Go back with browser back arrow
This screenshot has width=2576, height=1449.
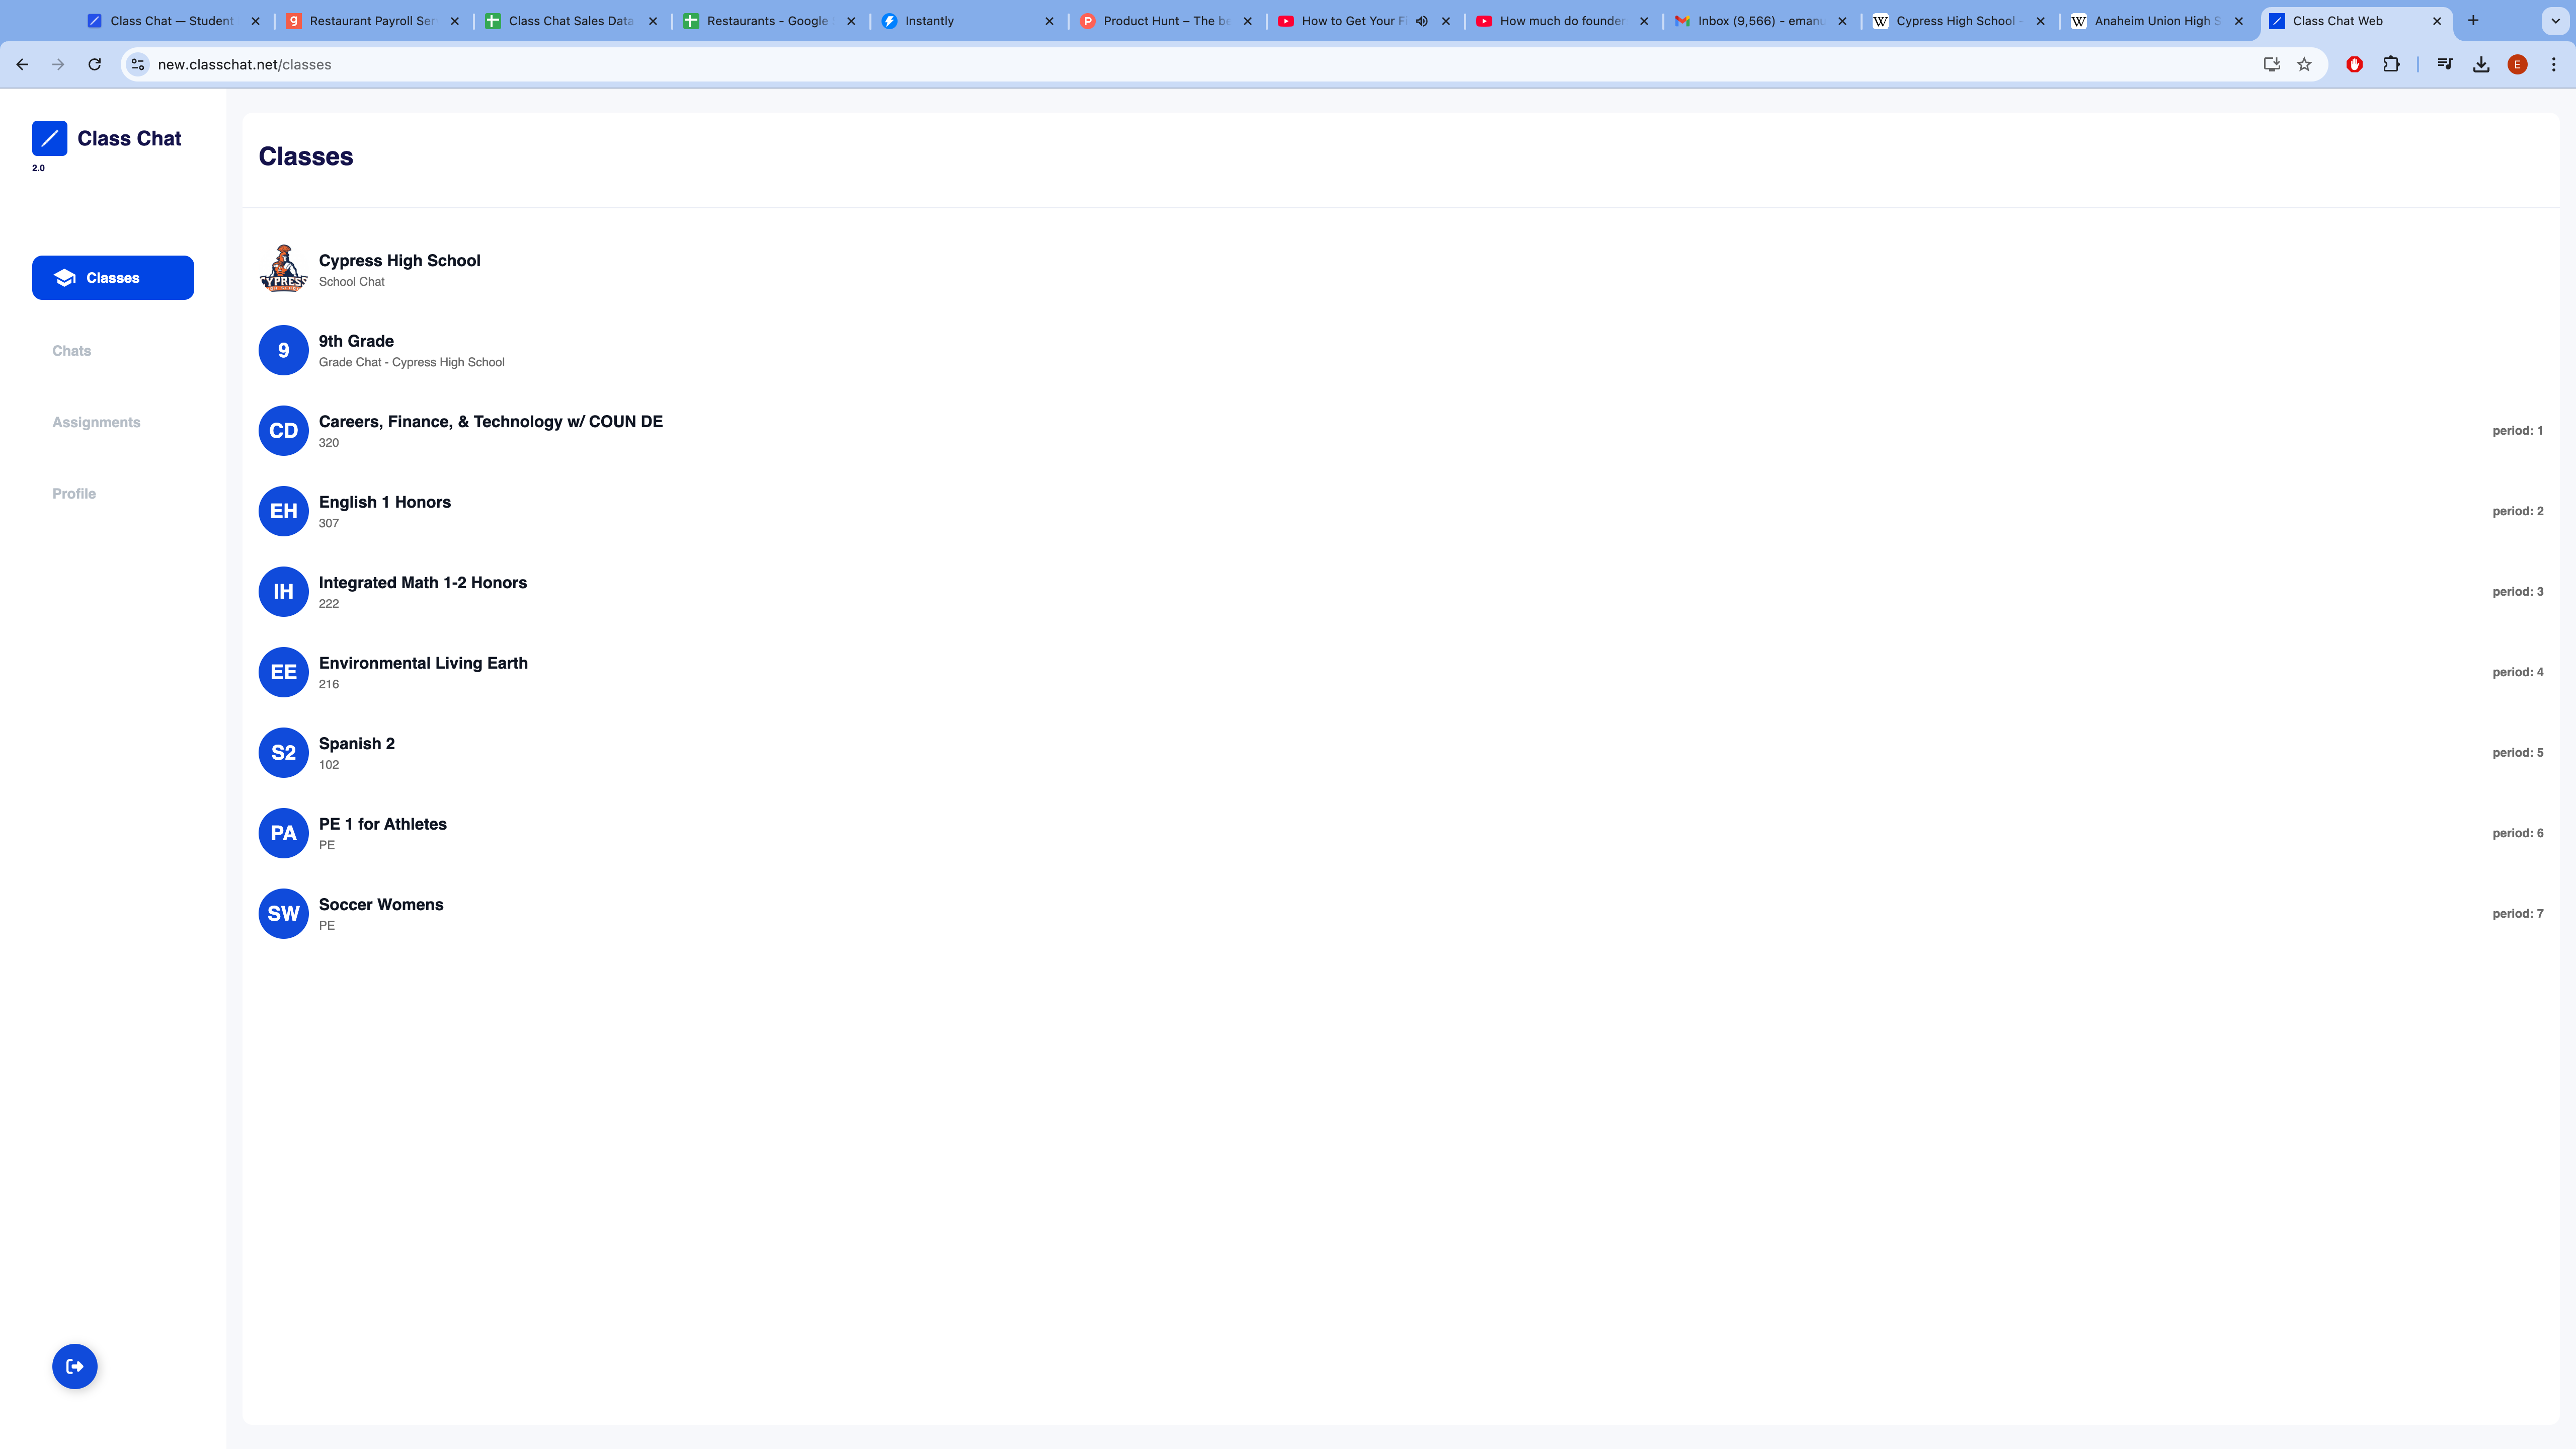coord(22,64)
